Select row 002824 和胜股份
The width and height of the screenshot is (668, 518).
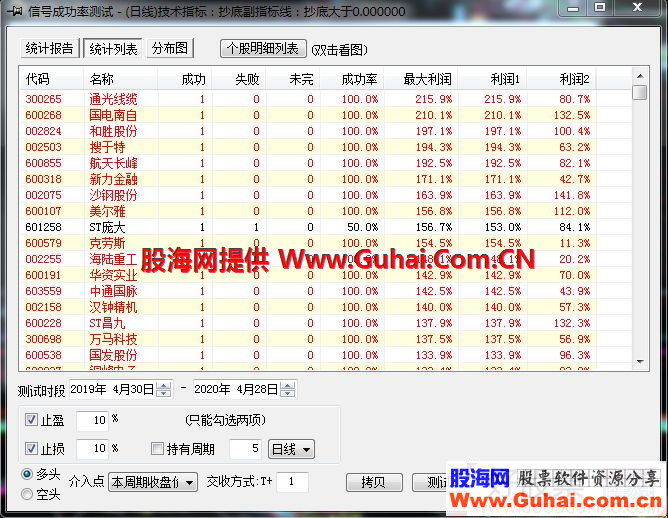(326, 131)
